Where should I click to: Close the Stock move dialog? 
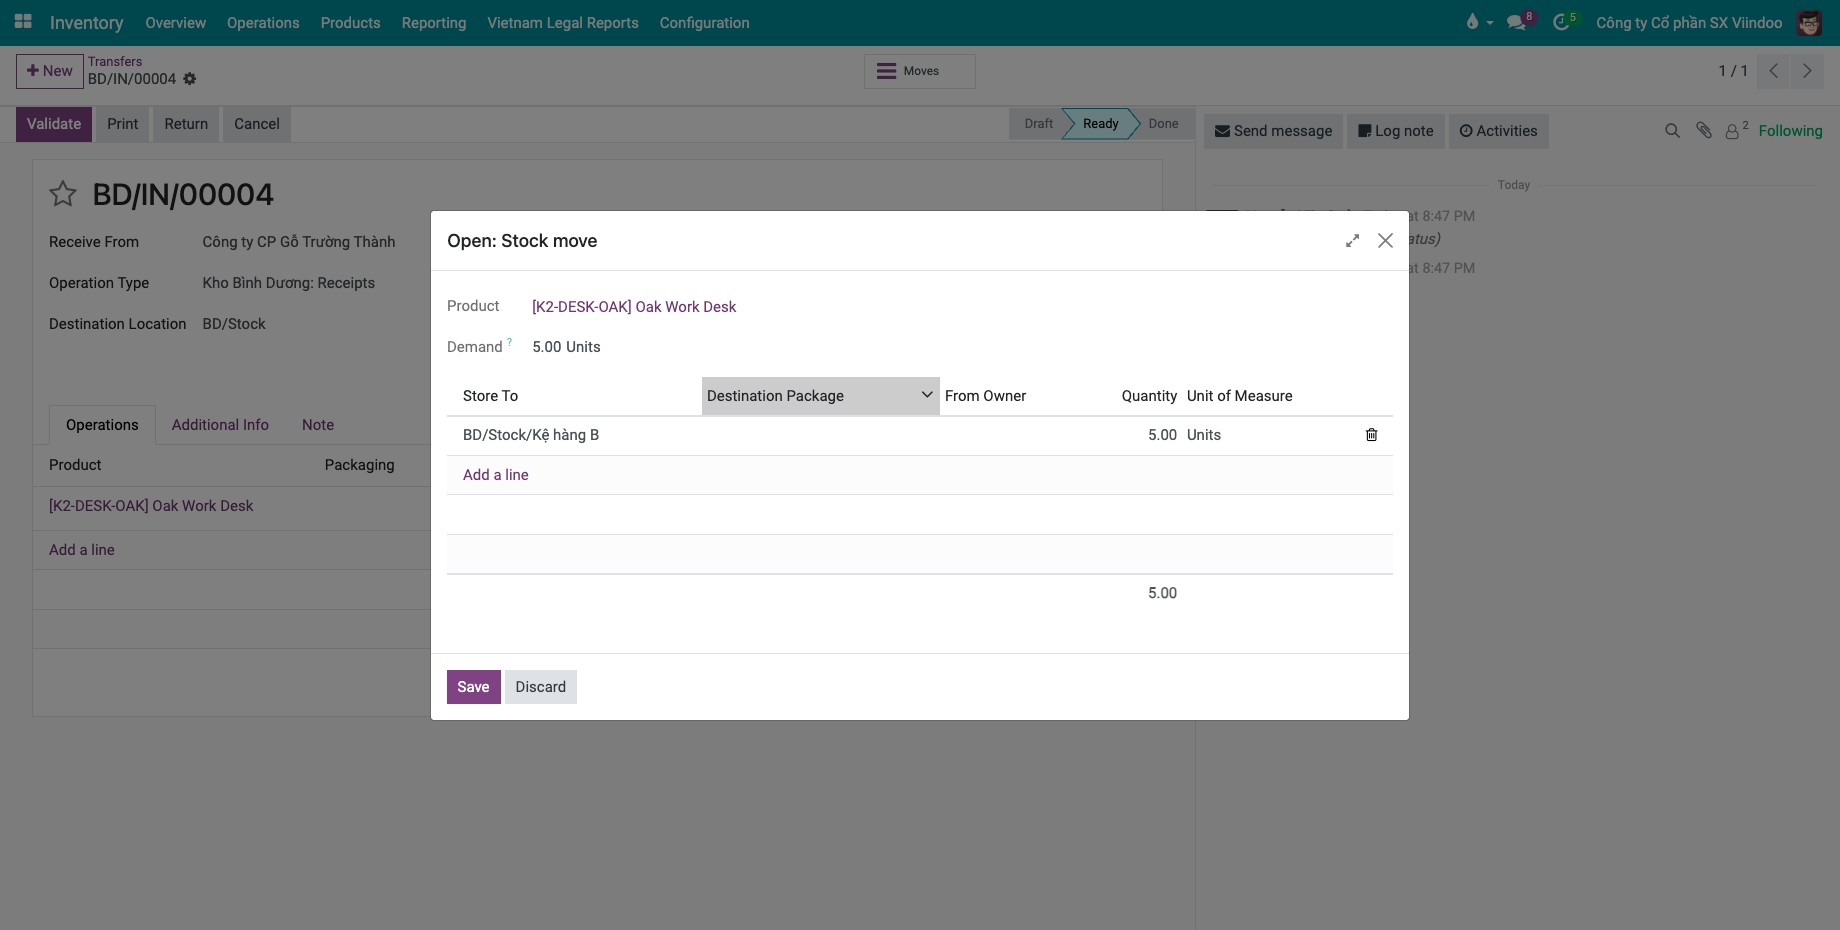tap(1385, 241)
